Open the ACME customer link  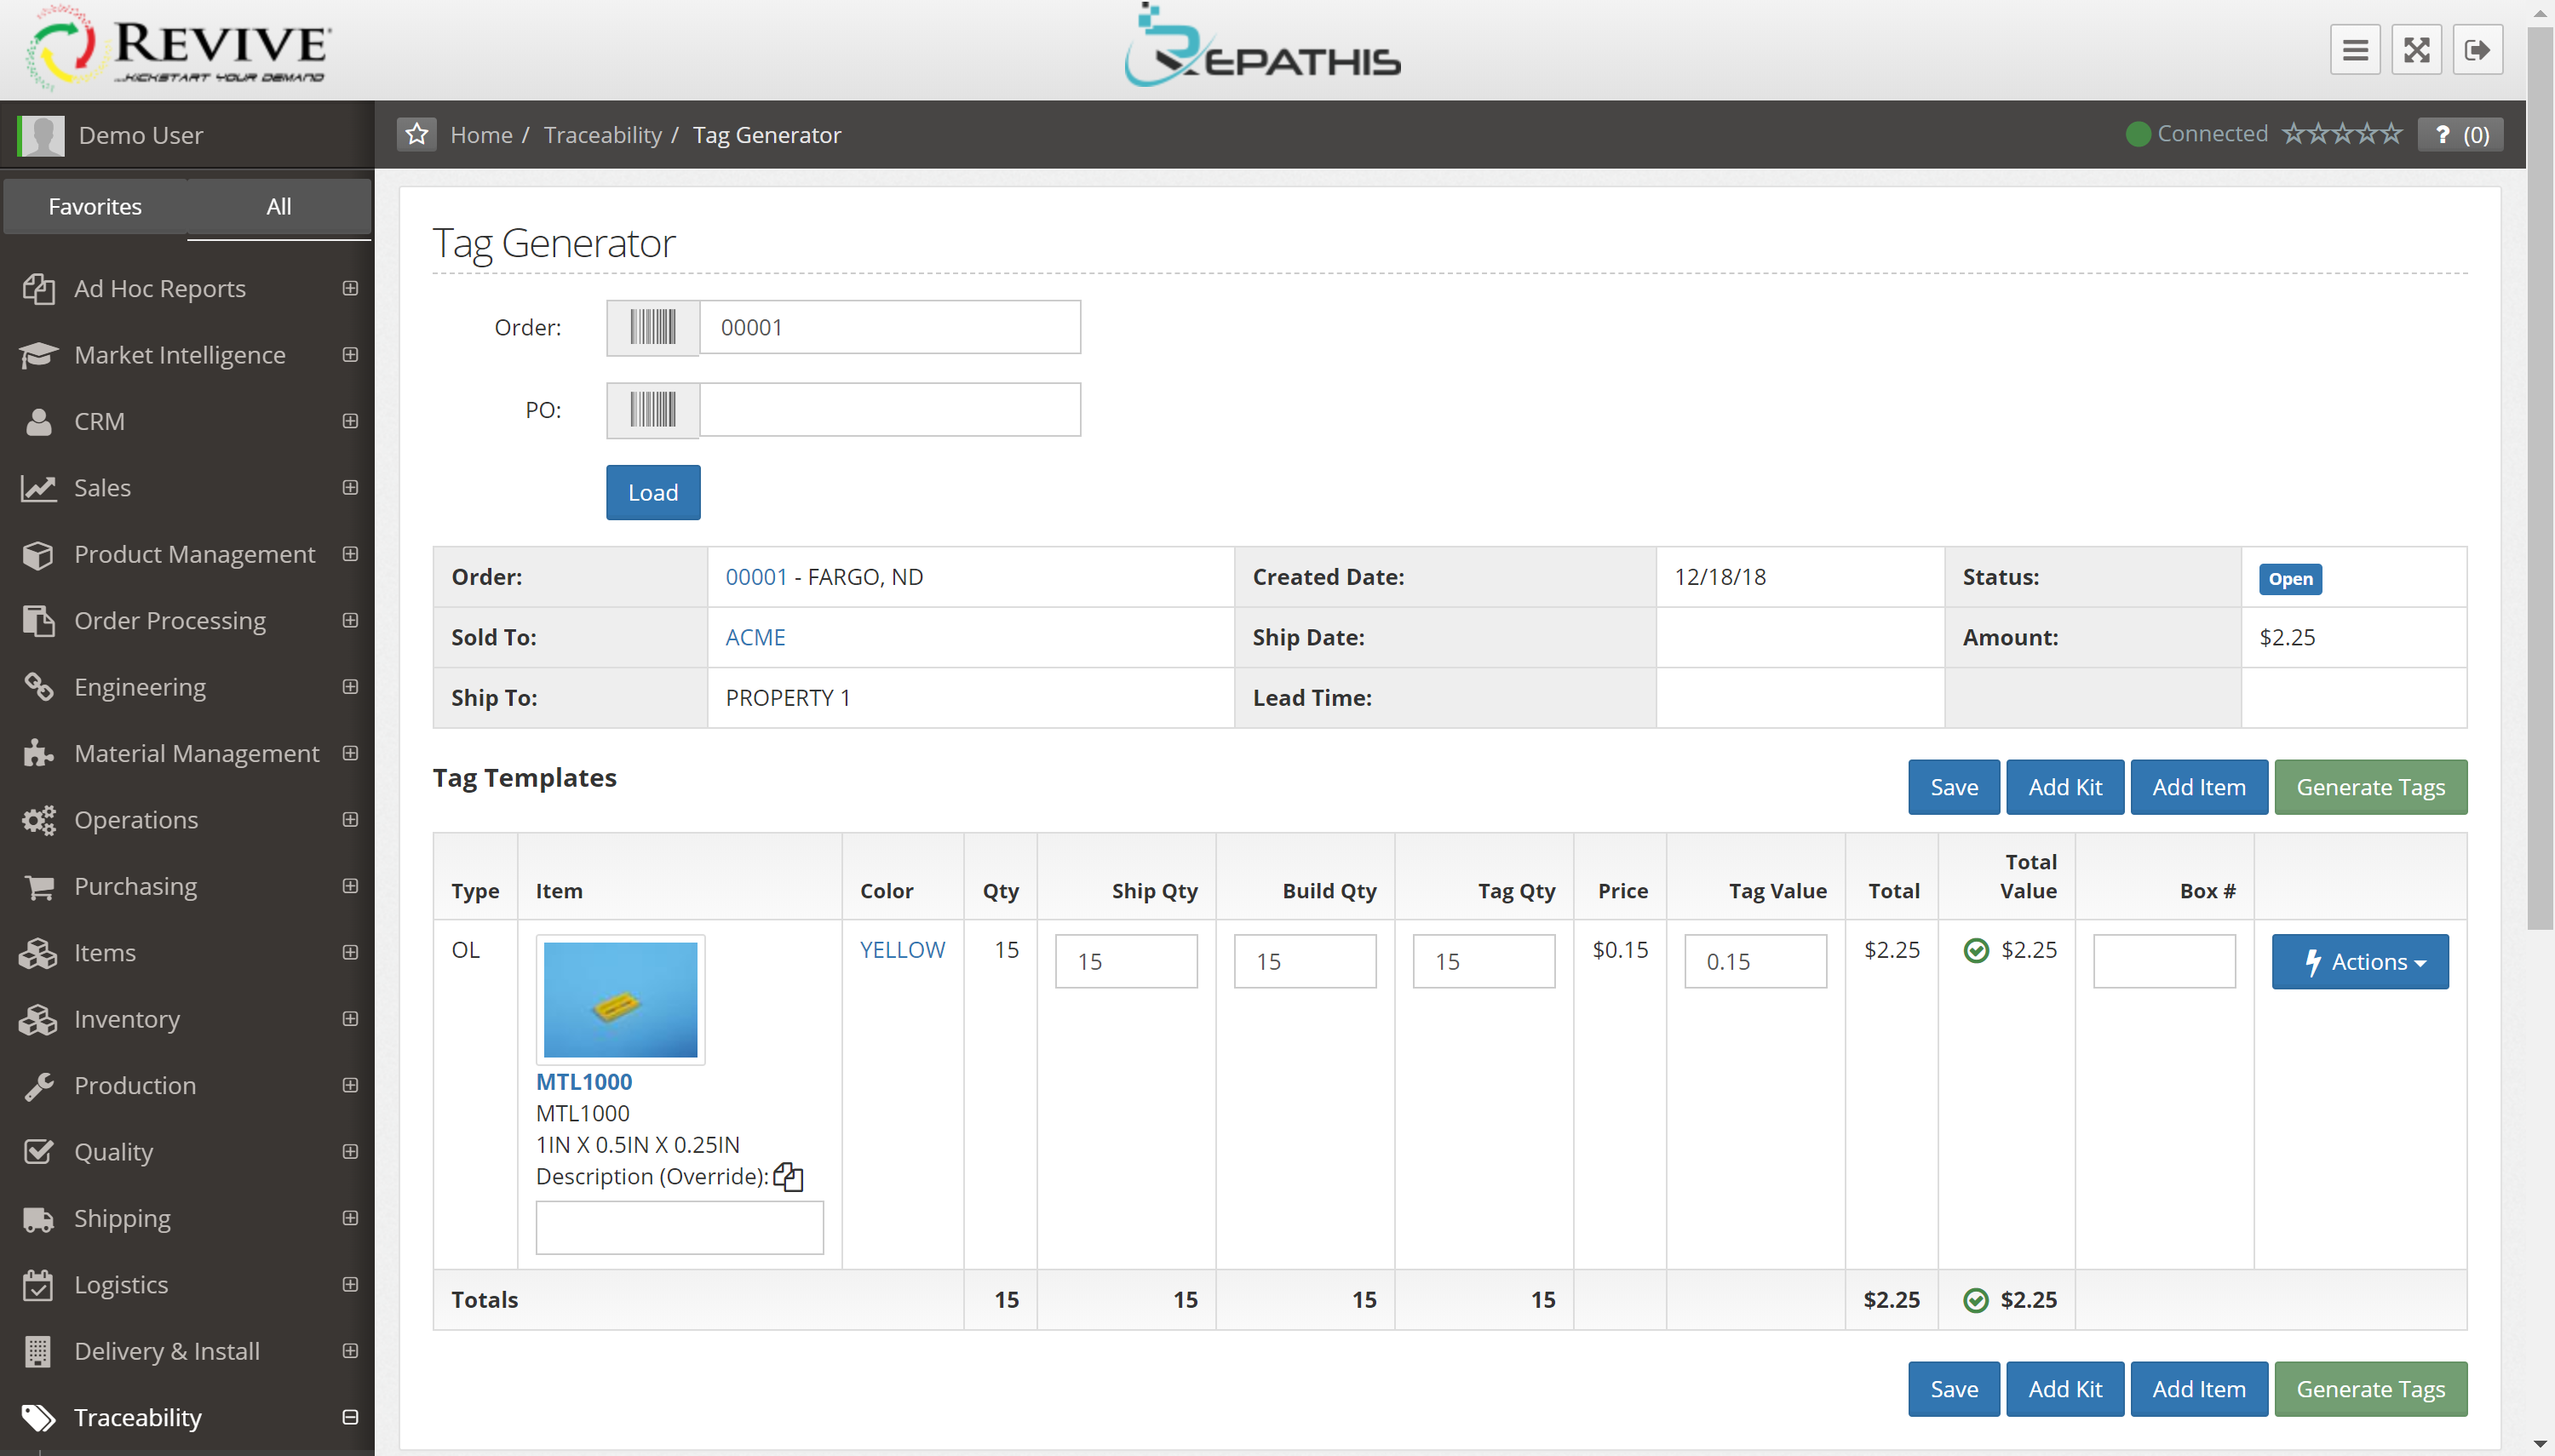coord(755,637)
